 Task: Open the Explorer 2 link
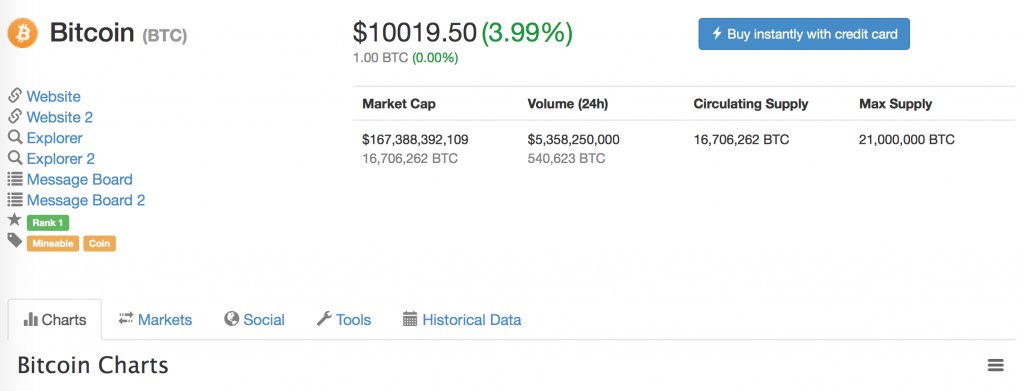click(61, 159)
